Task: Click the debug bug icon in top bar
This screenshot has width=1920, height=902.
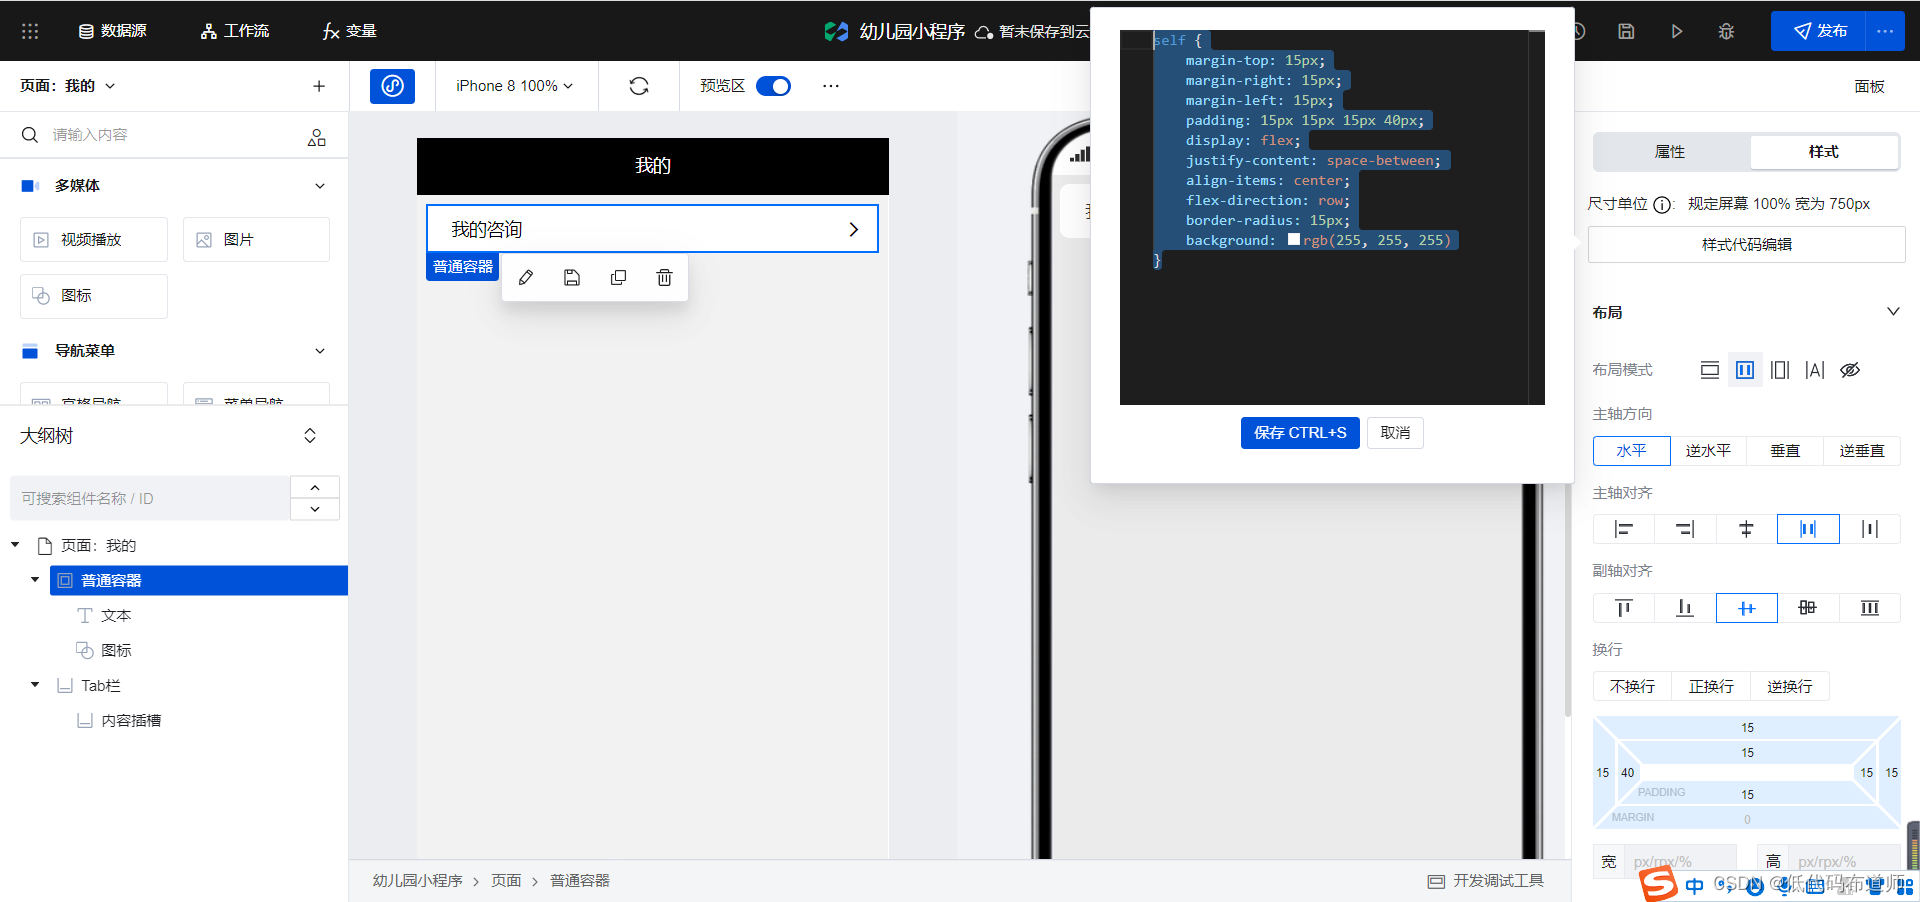Action: [x=1726, y=31]
